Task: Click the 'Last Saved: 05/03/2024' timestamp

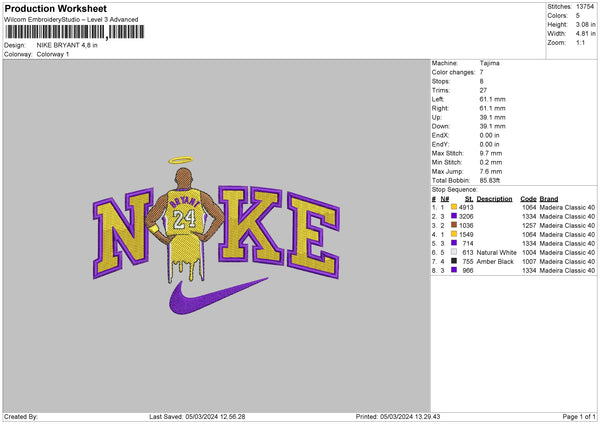Action: pyautogui.click(x=197, y=416)
